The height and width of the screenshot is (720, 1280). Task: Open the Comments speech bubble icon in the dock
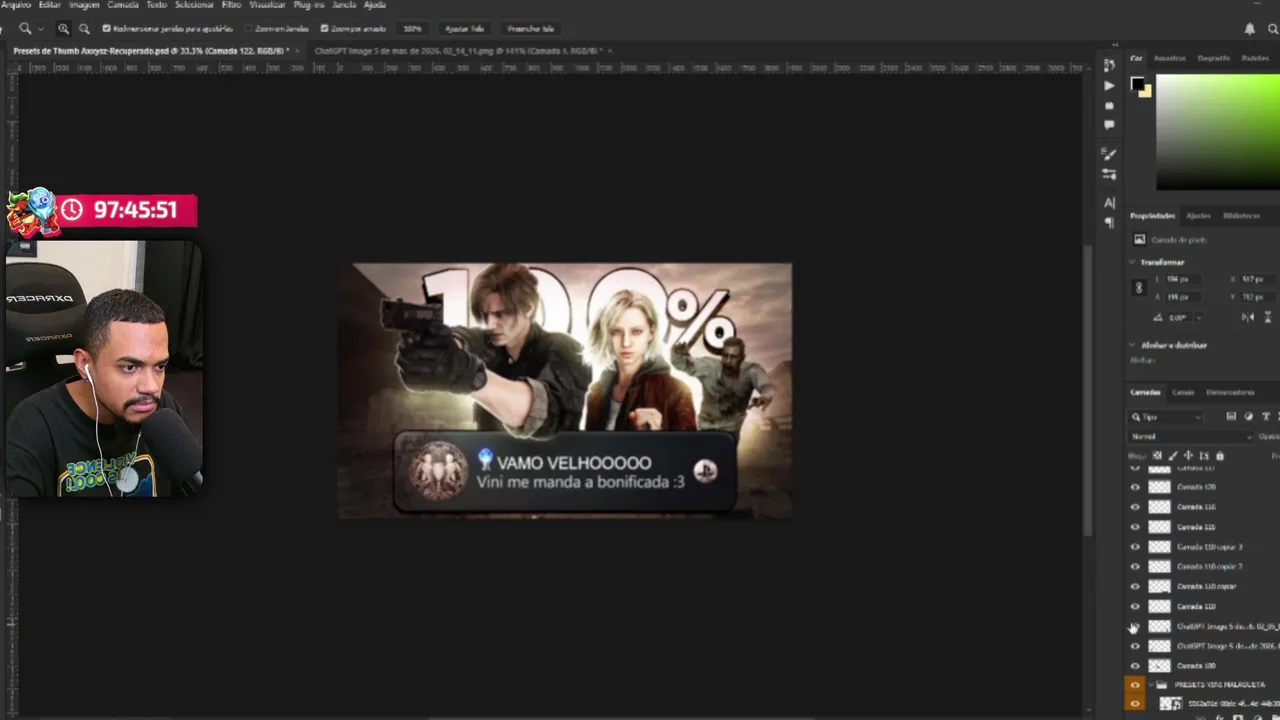1109,125
